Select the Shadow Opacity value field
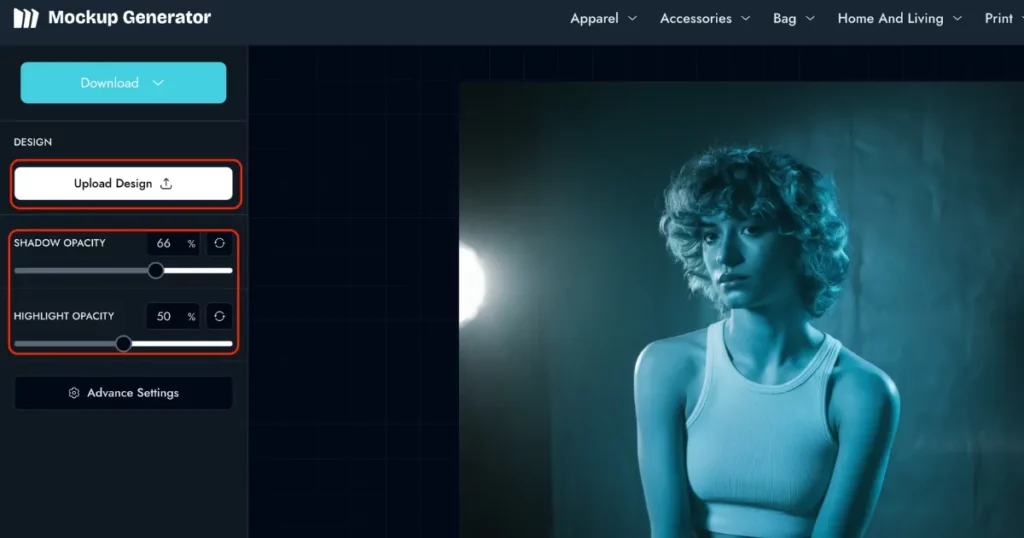Image resolution: width=1024 pixels, height=538 pixels. [x=164, y=243]
